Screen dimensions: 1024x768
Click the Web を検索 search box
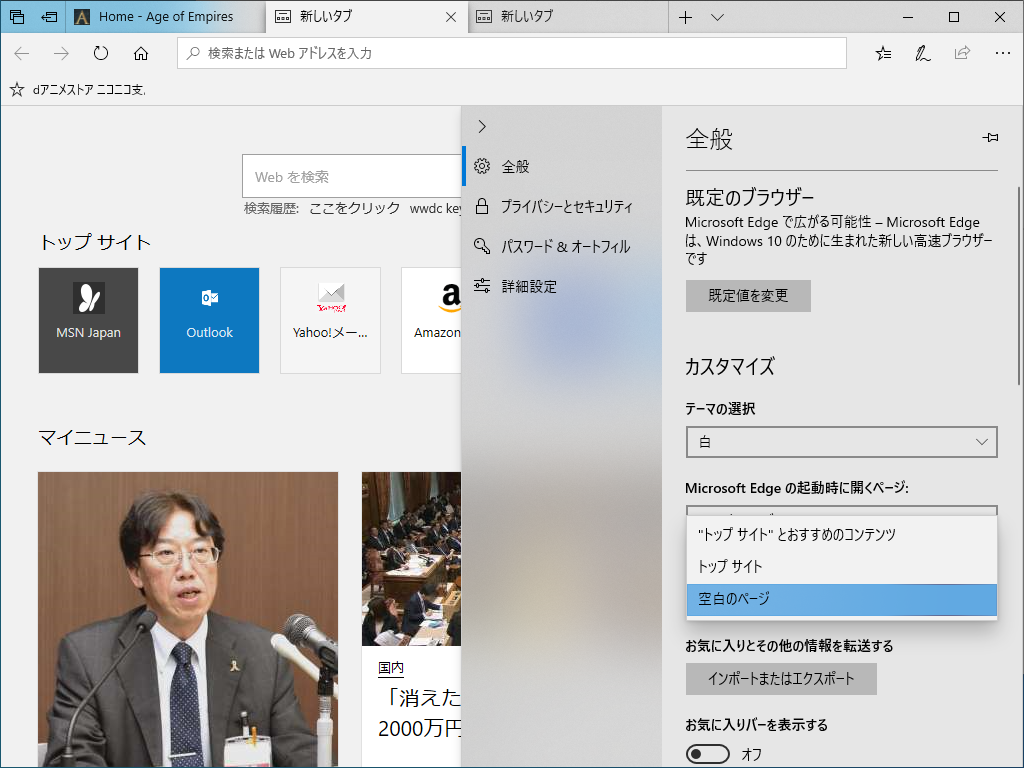click(351, 176)
